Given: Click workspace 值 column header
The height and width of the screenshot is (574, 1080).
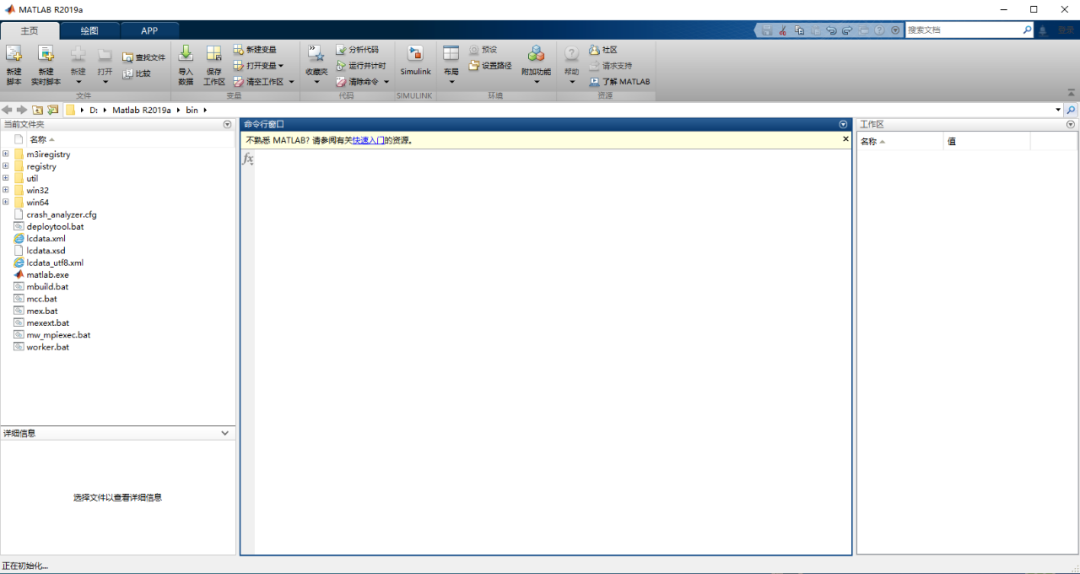Looking at the screenshot, I should (x=986, y=141).
